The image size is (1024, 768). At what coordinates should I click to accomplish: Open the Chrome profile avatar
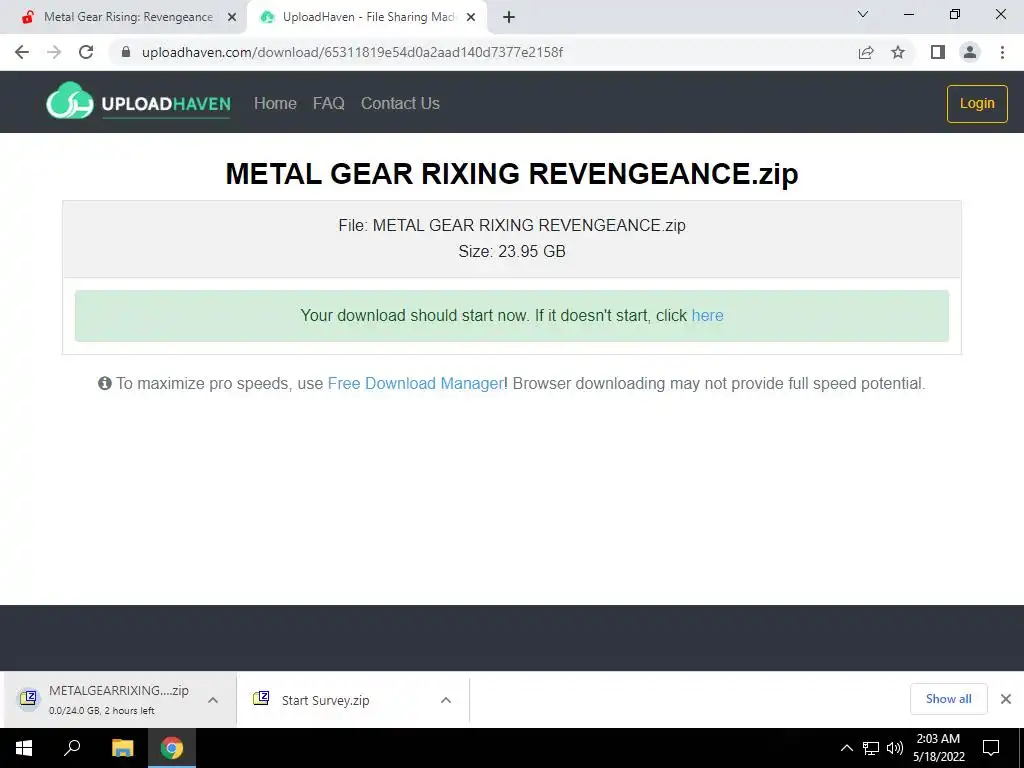click(x=970, y=52)
